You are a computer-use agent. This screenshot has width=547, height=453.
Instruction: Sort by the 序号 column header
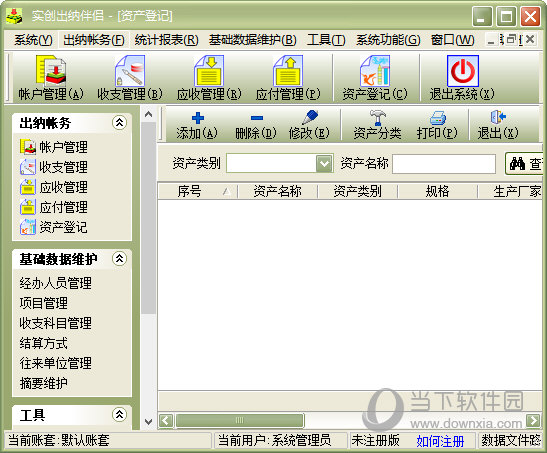(198, 191)
